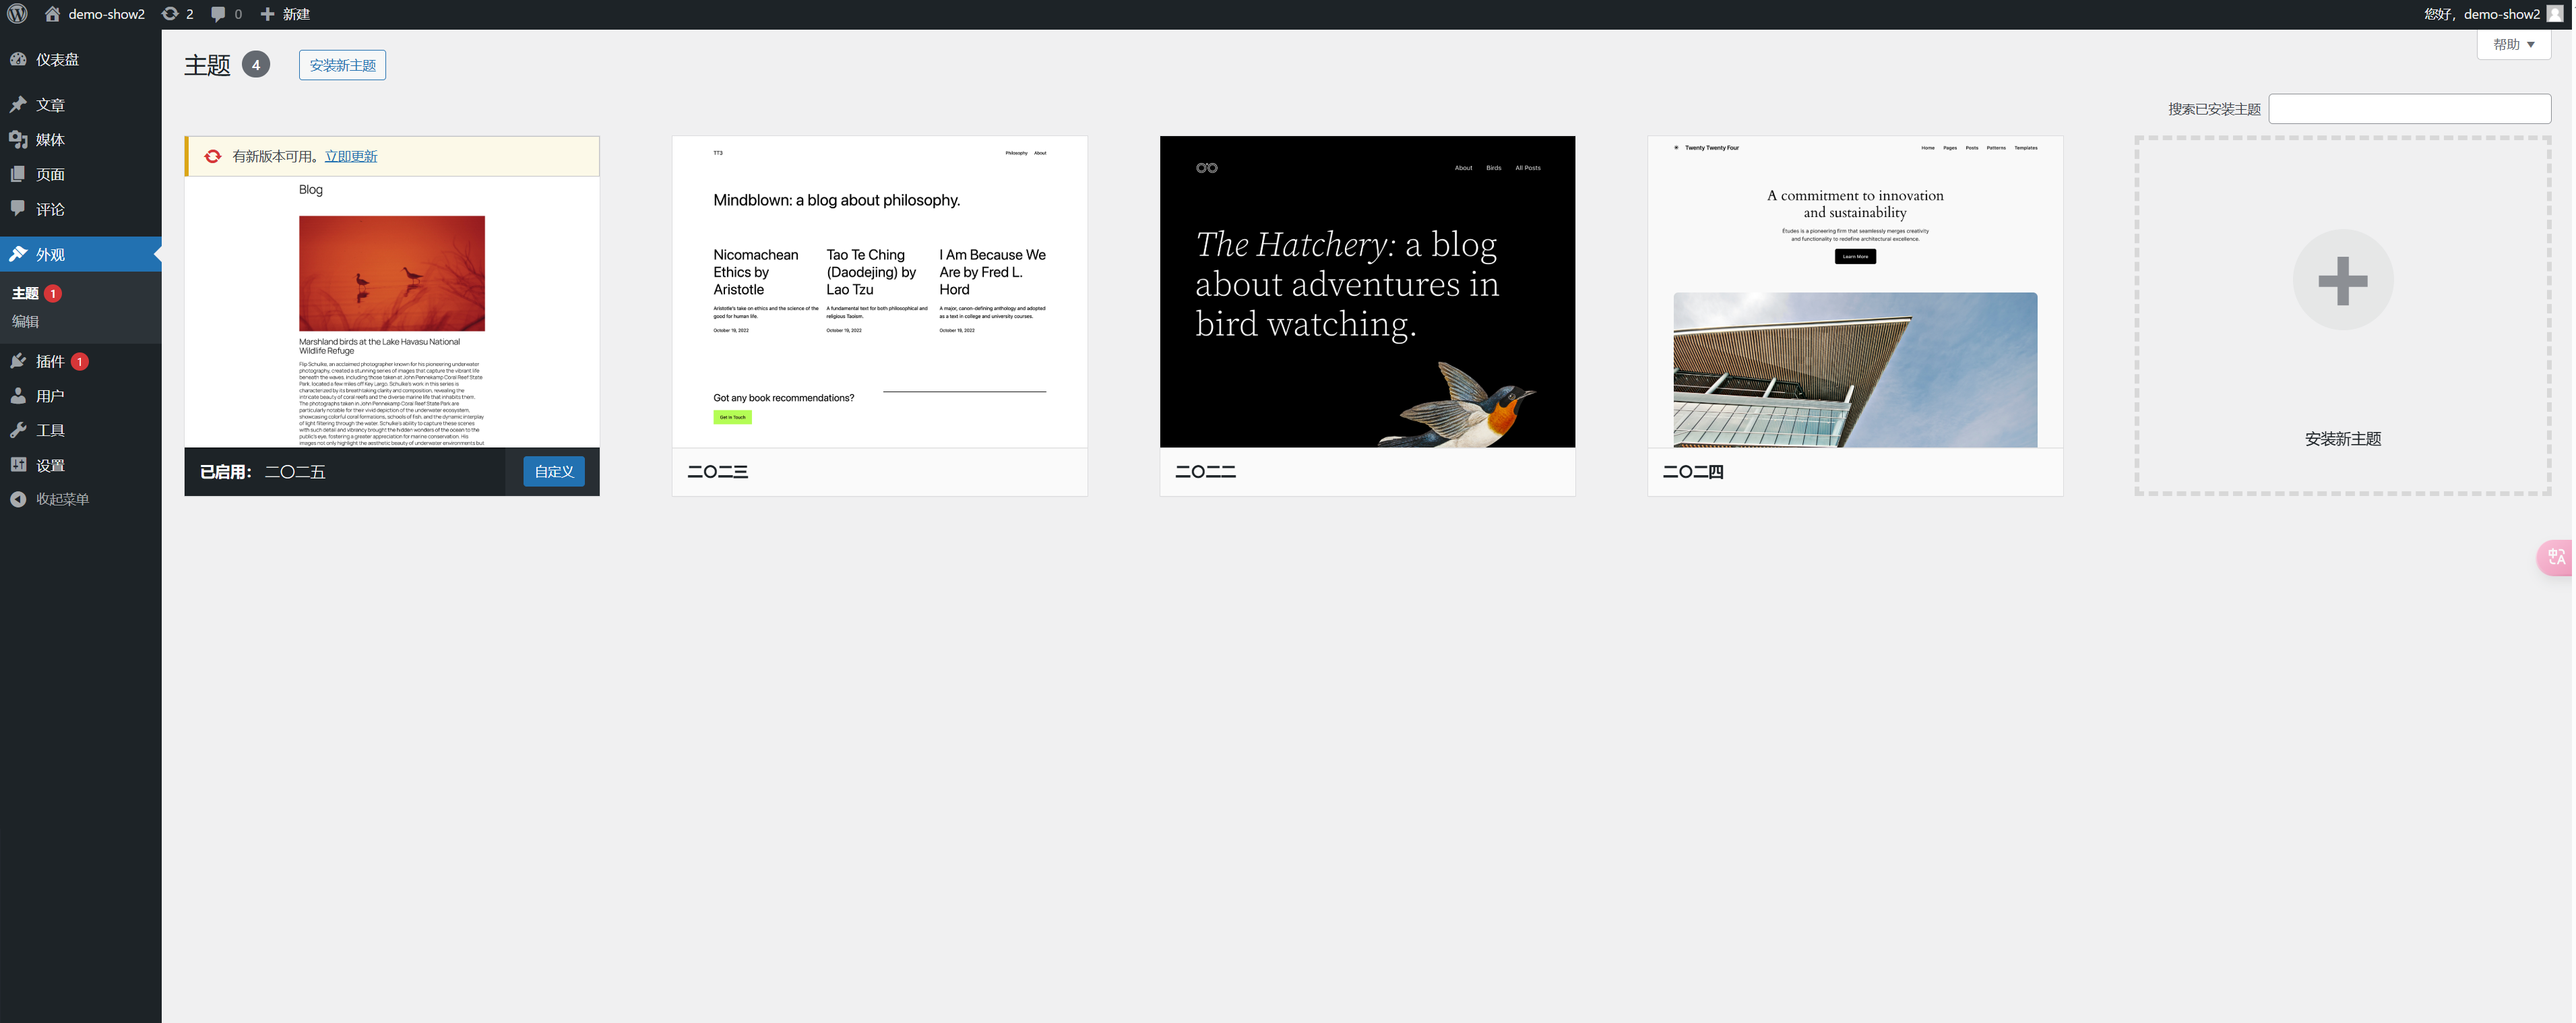
Task: Open 仪表盘 dashboard in sidebar
Action: [x=57, y=60]
